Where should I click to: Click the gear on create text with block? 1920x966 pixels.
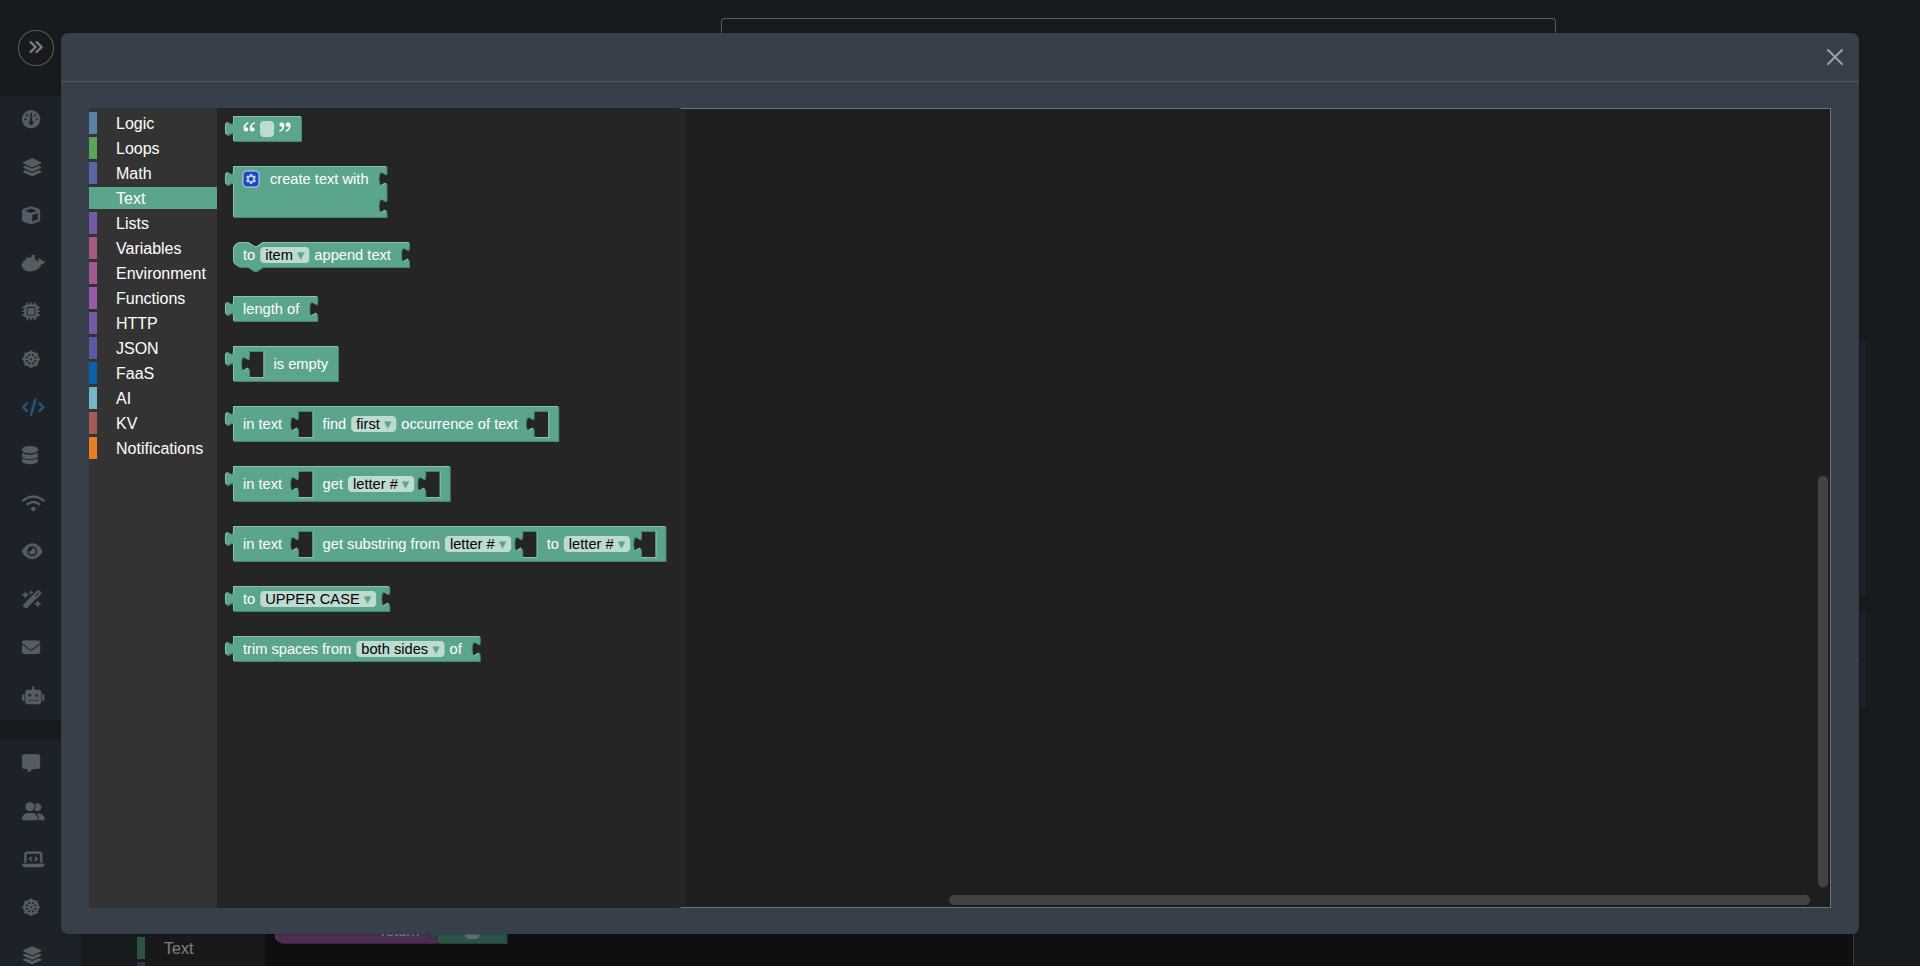(x=251, y=179)
